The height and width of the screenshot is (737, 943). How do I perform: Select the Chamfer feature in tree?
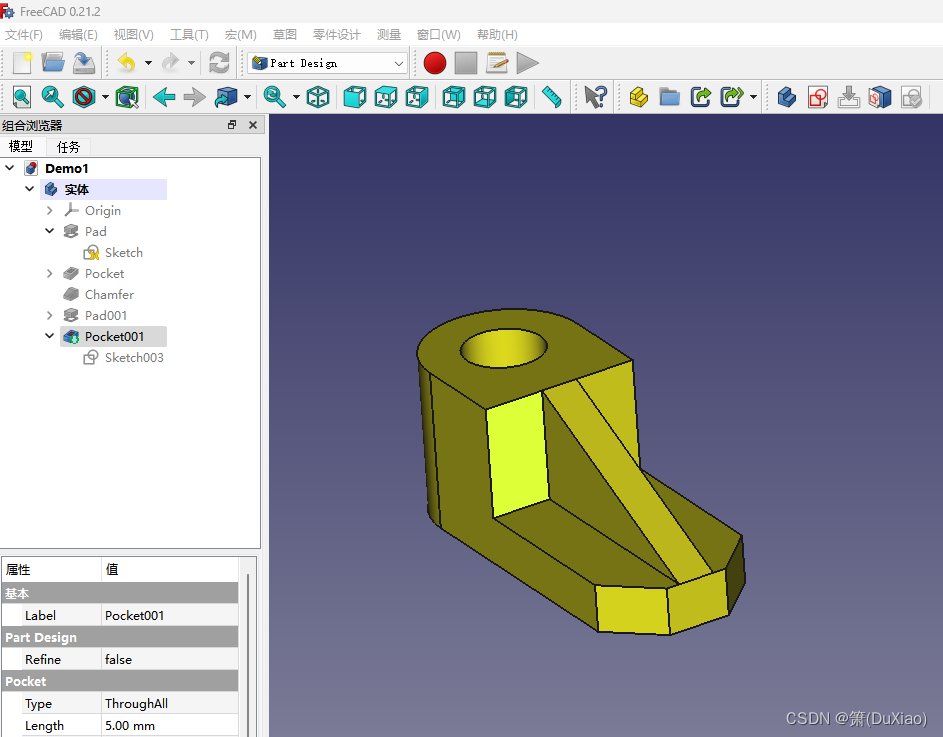[x=109, y=294]
